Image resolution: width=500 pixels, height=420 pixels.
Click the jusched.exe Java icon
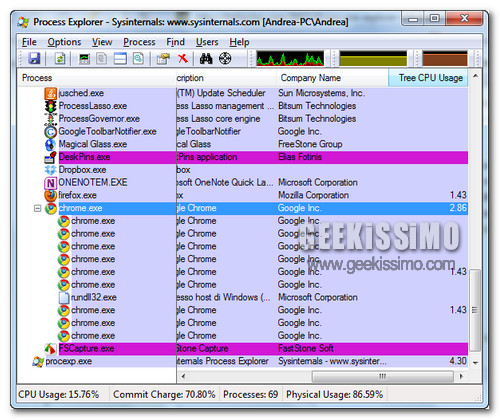coord(51,93)
